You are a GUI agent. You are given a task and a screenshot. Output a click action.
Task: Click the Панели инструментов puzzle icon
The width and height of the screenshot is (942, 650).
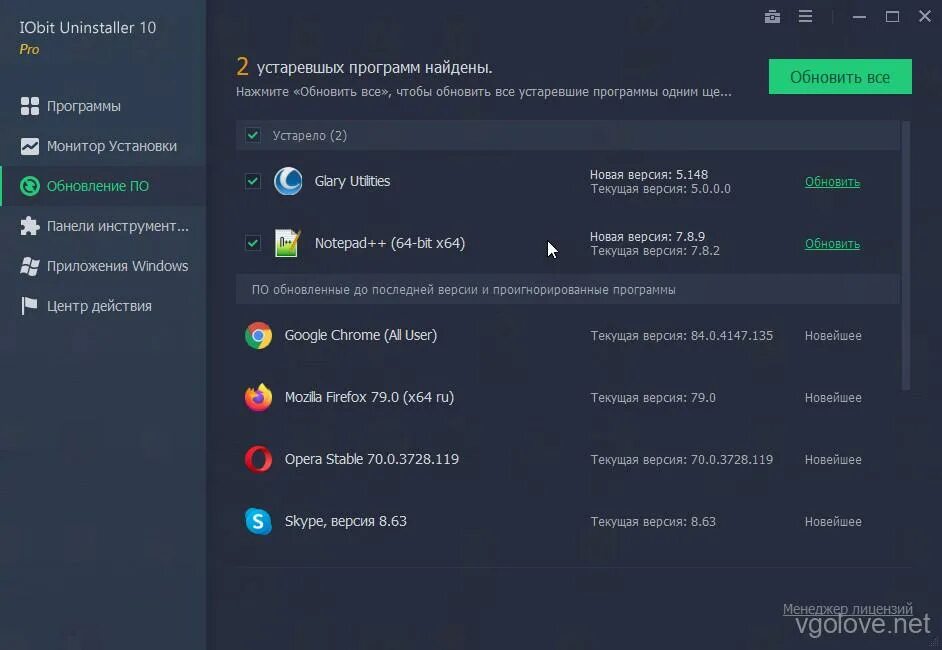click(x=29, y=226)
